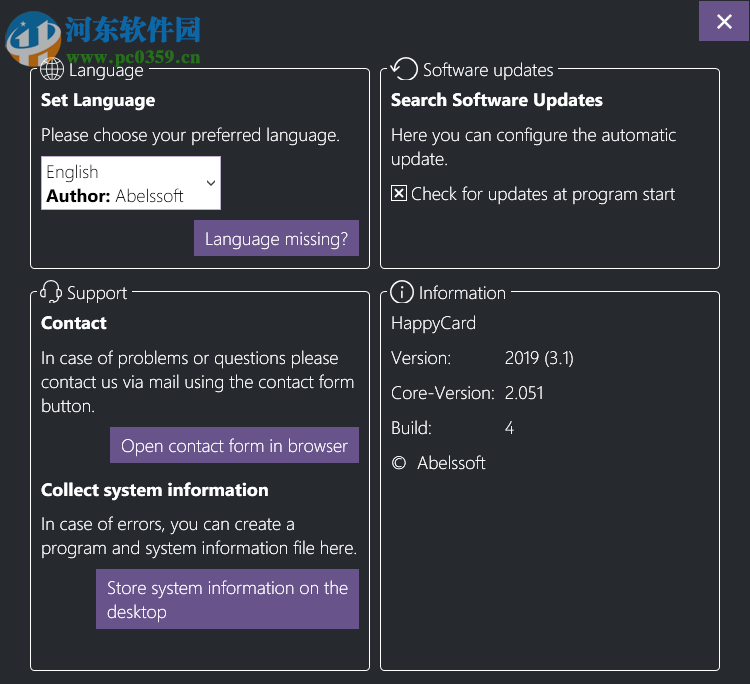Click the circular arrow Software updates icon
The width and height of the screenshot is (750, 684).
(404, 69)
